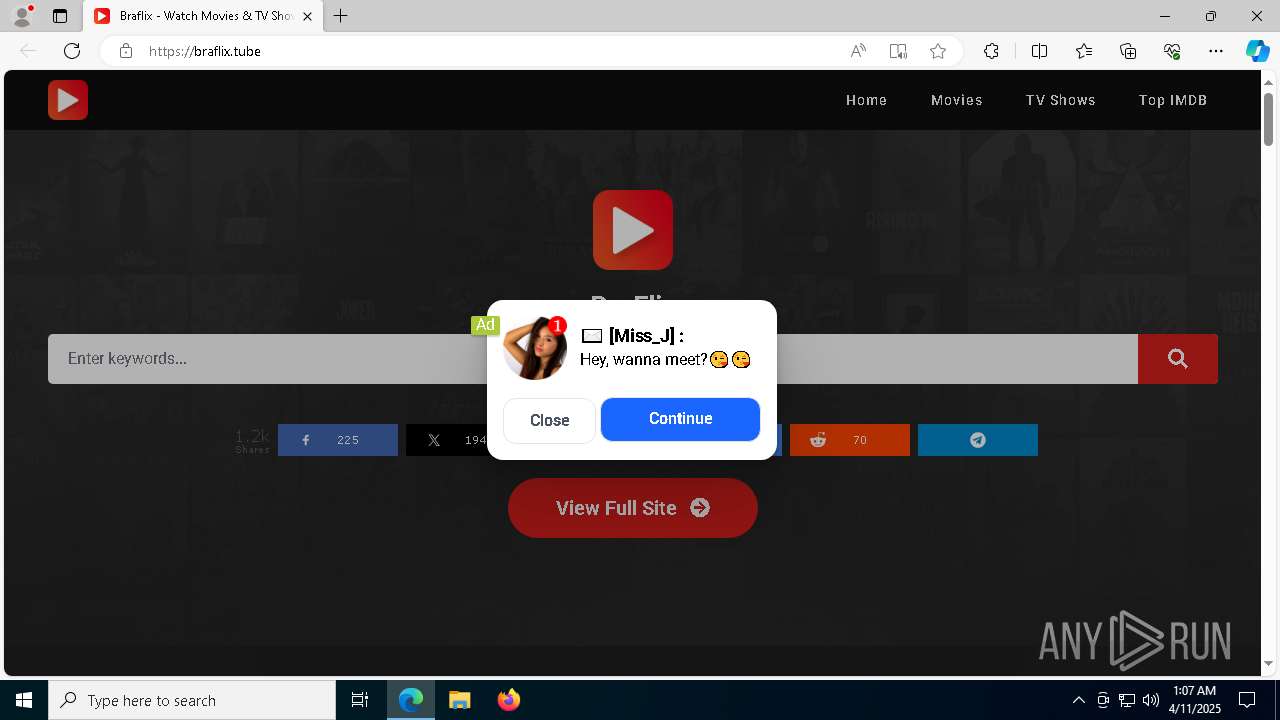This screenshot has height=720, width=1280.
Task: Share on Facebook using the blue button
Action: (338, 440)
